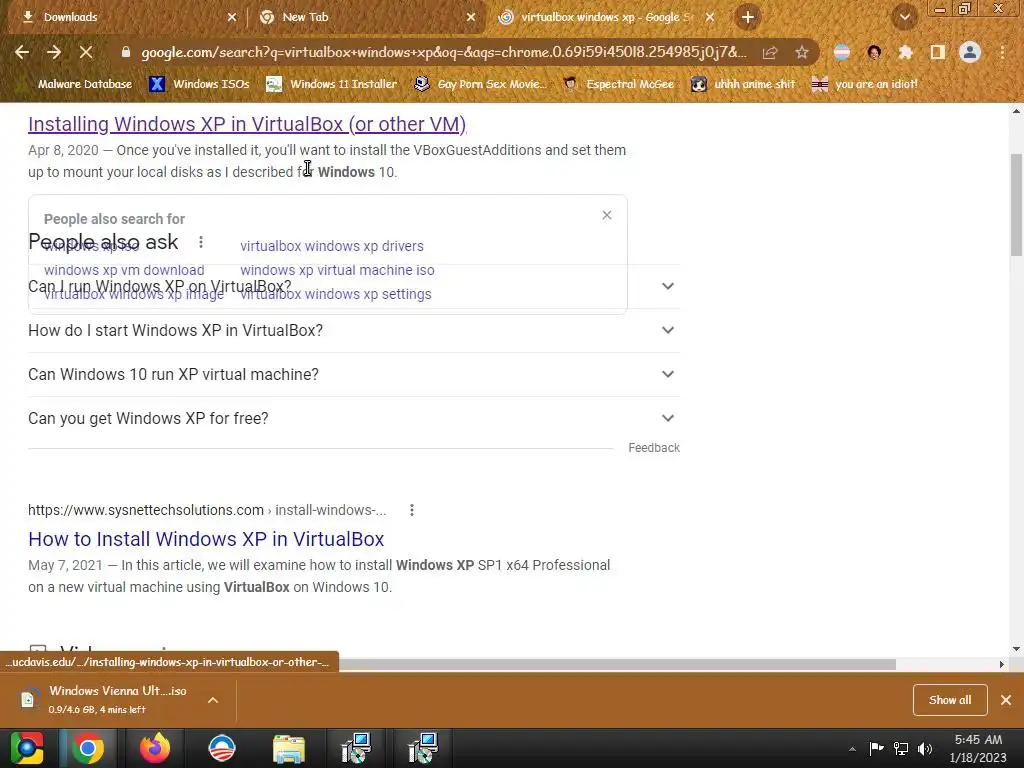The height and width of the screenshot is (768, 1024).
Task: Click the Feedback link
Action: coord(654,447)
